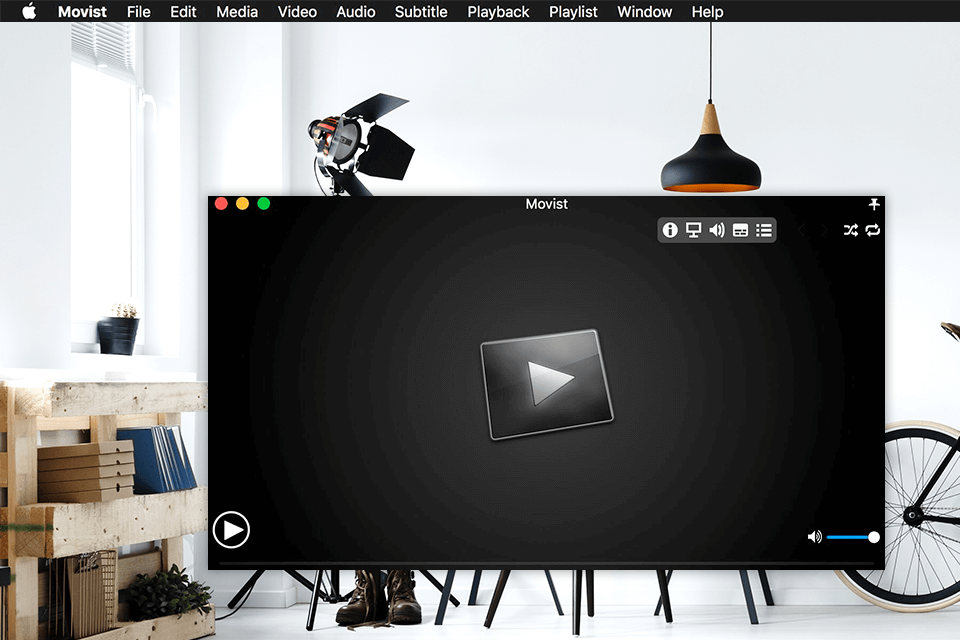Pin the window always on top
This screenshot has height=640, width=960.
coord(874,204)
